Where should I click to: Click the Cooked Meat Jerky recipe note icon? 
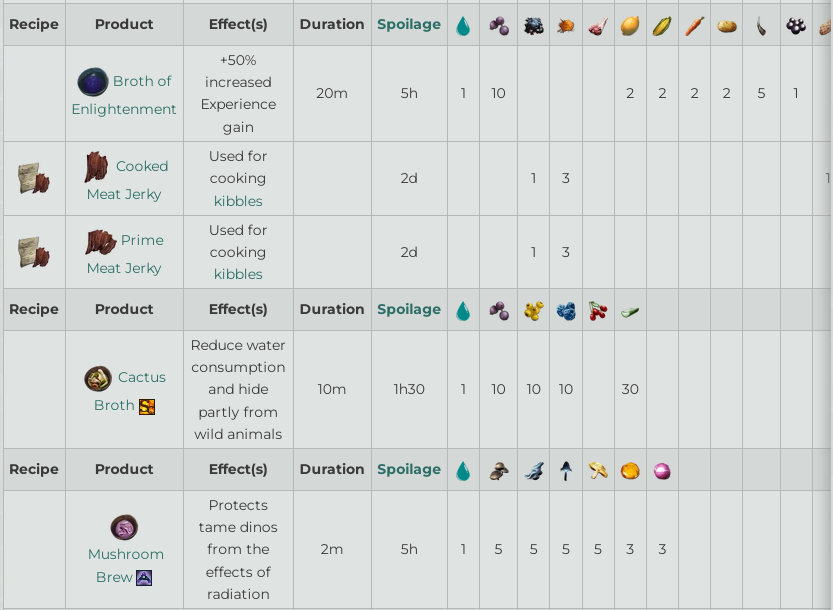[x=34, y=178]
